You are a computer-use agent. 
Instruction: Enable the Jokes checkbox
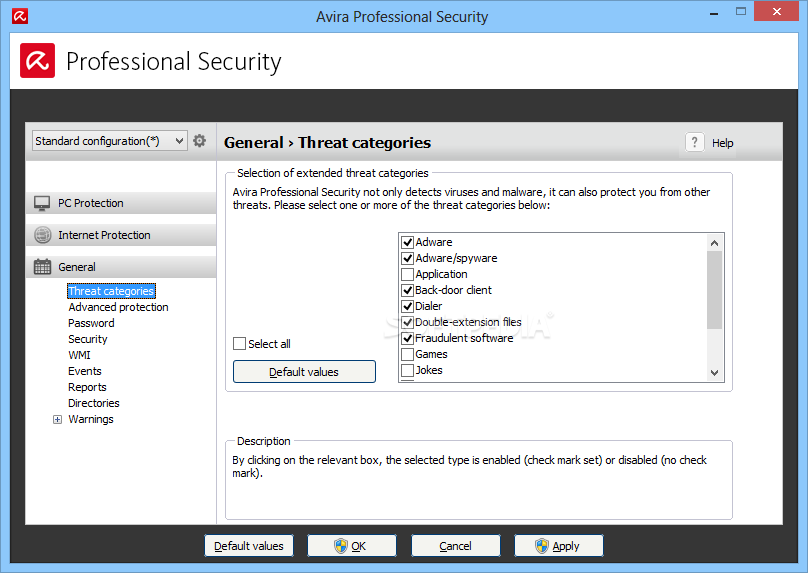[x=407, y=370]
